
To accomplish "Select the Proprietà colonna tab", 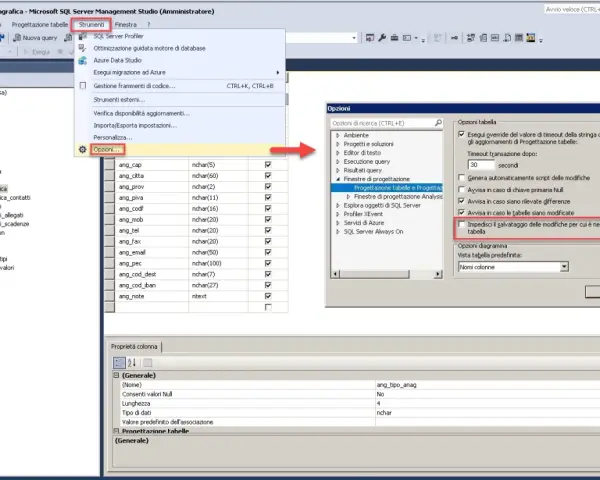I will (x=134, y=346).
